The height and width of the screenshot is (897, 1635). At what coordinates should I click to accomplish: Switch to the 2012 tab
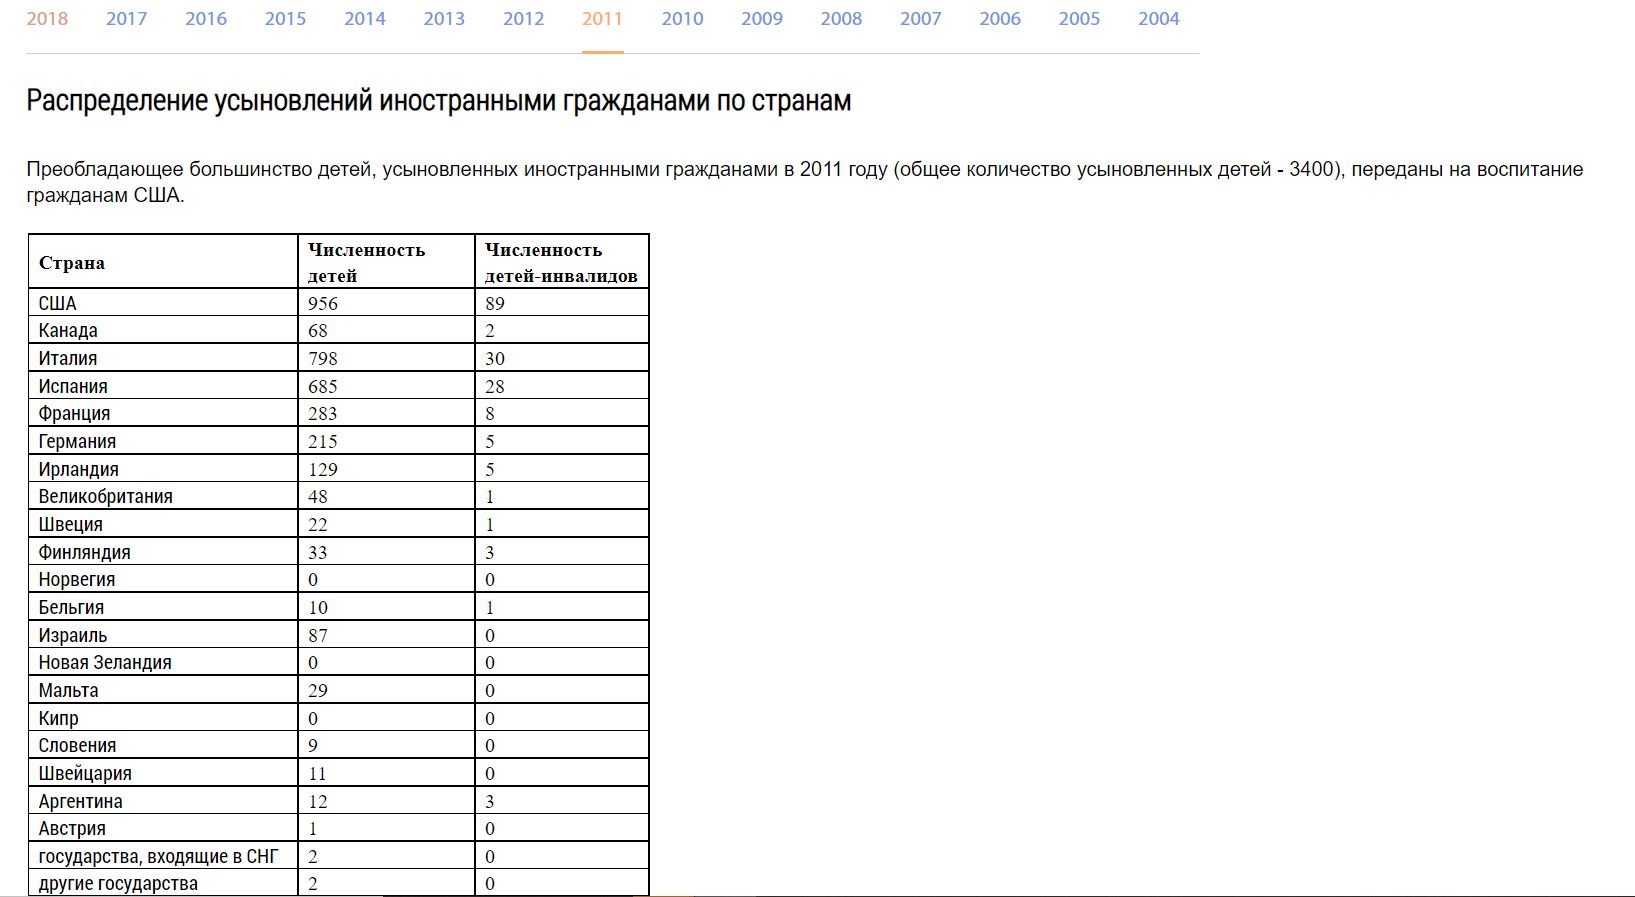coord(524,19)
